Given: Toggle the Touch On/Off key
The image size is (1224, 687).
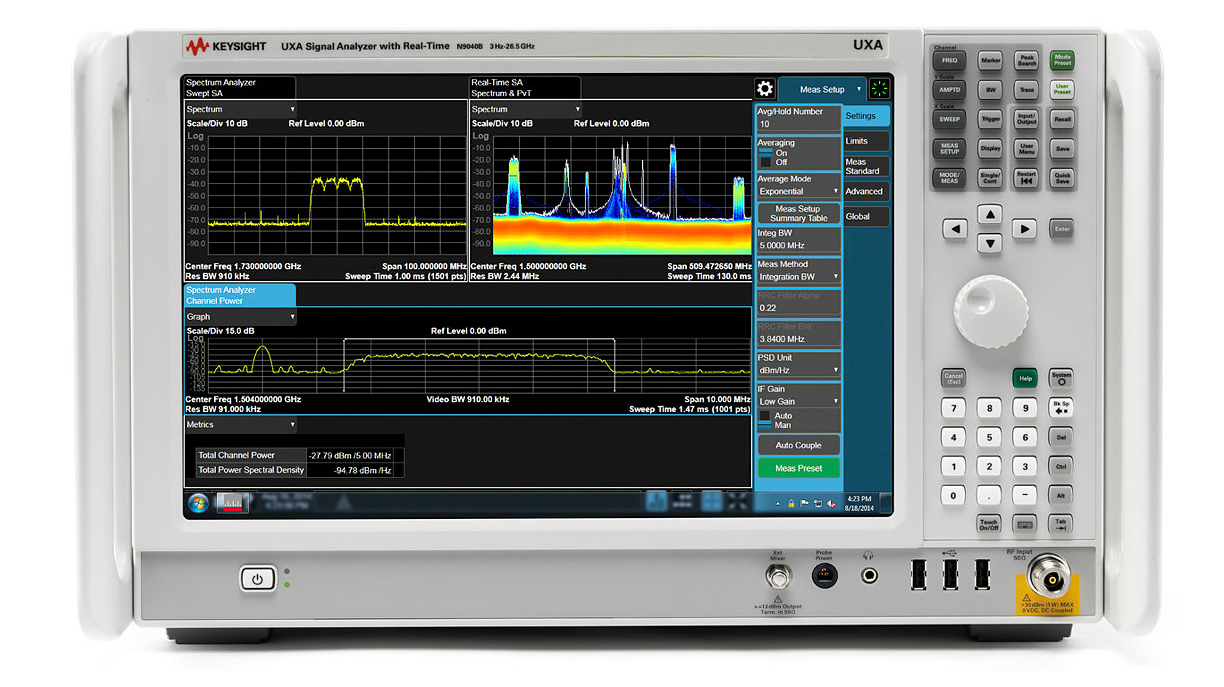Looking at the screenshot, I should (989, 523).
